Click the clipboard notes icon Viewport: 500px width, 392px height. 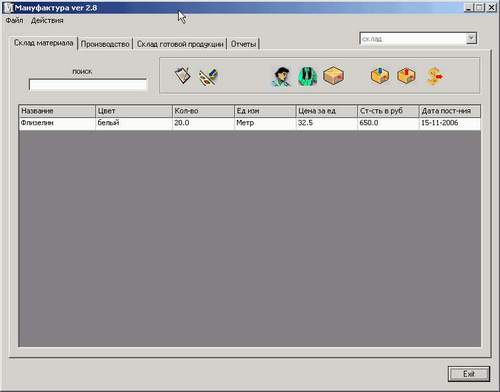pos(182,76)
